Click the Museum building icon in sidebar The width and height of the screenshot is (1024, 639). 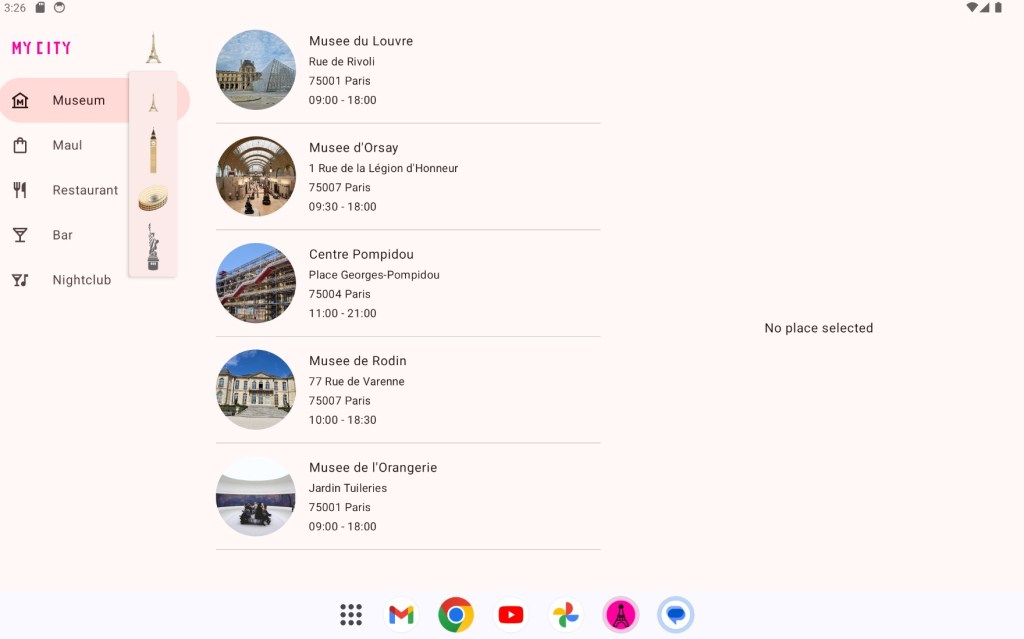click(20, 100)
